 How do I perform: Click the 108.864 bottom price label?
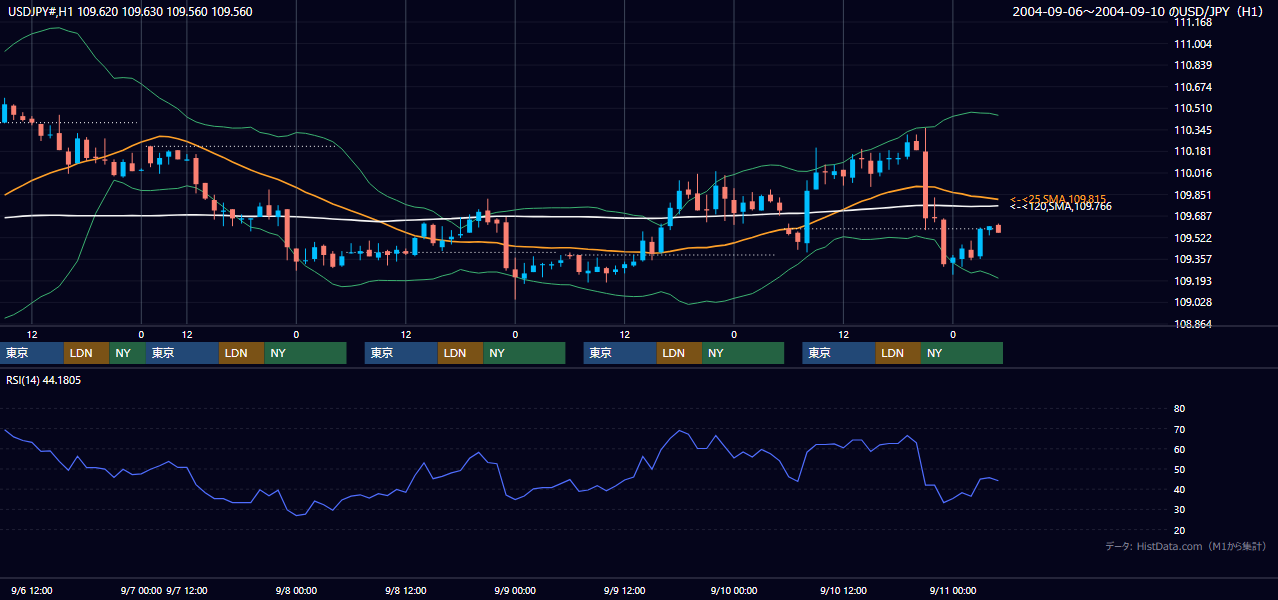(1192, 324)
